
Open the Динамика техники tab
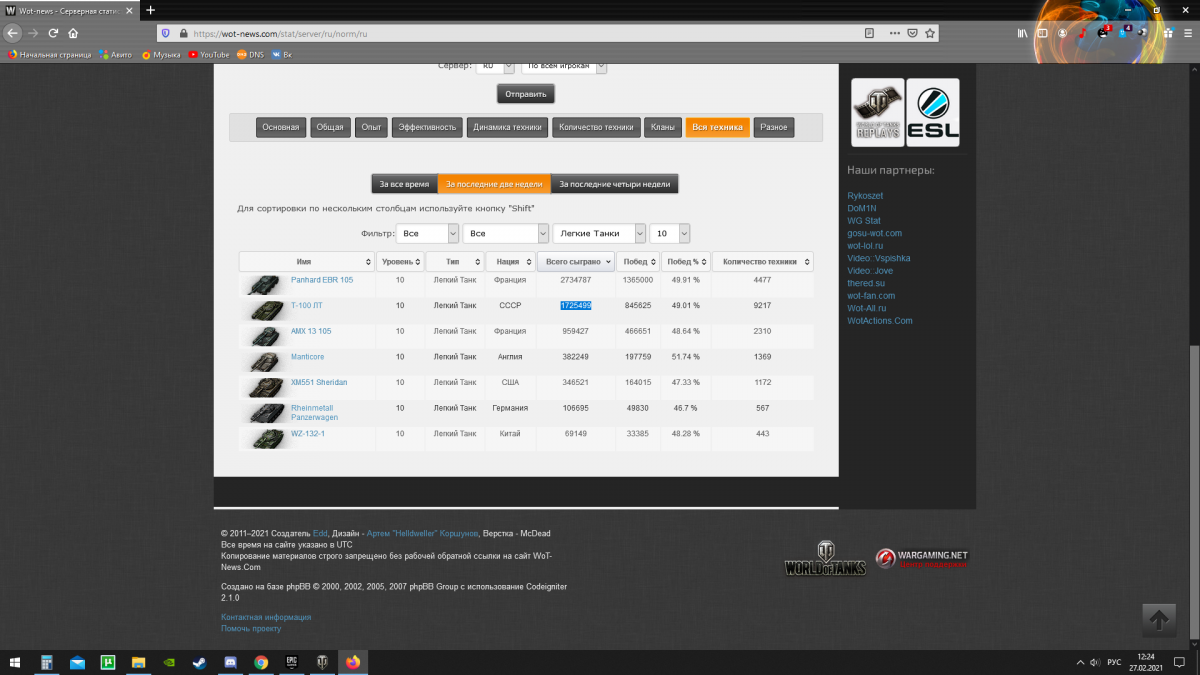pyautogui.click(x=507, y=127)
